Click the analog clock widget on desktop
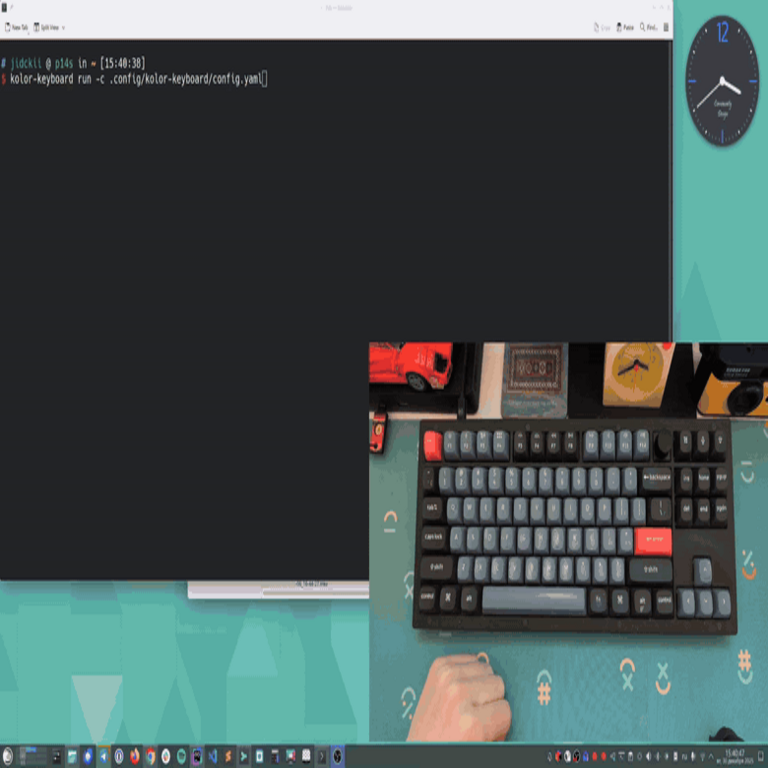 722,81
